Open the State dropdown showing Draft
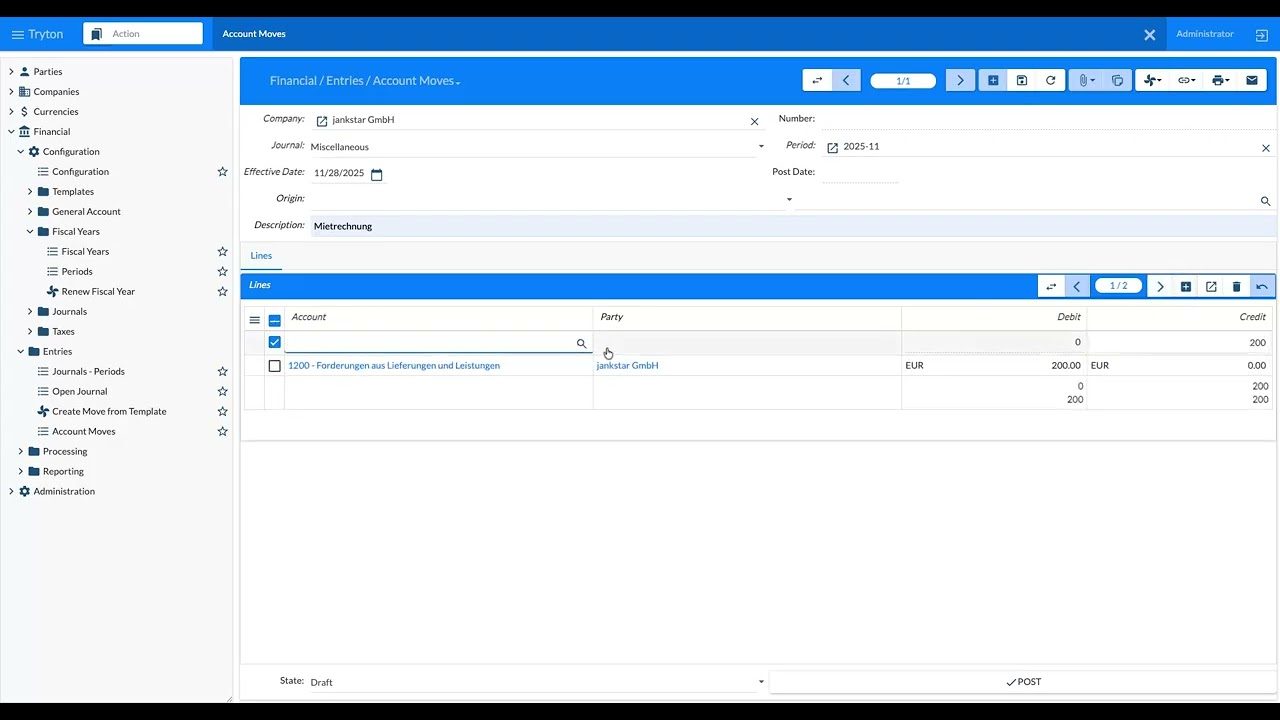1280x720 pixels. 761,682
